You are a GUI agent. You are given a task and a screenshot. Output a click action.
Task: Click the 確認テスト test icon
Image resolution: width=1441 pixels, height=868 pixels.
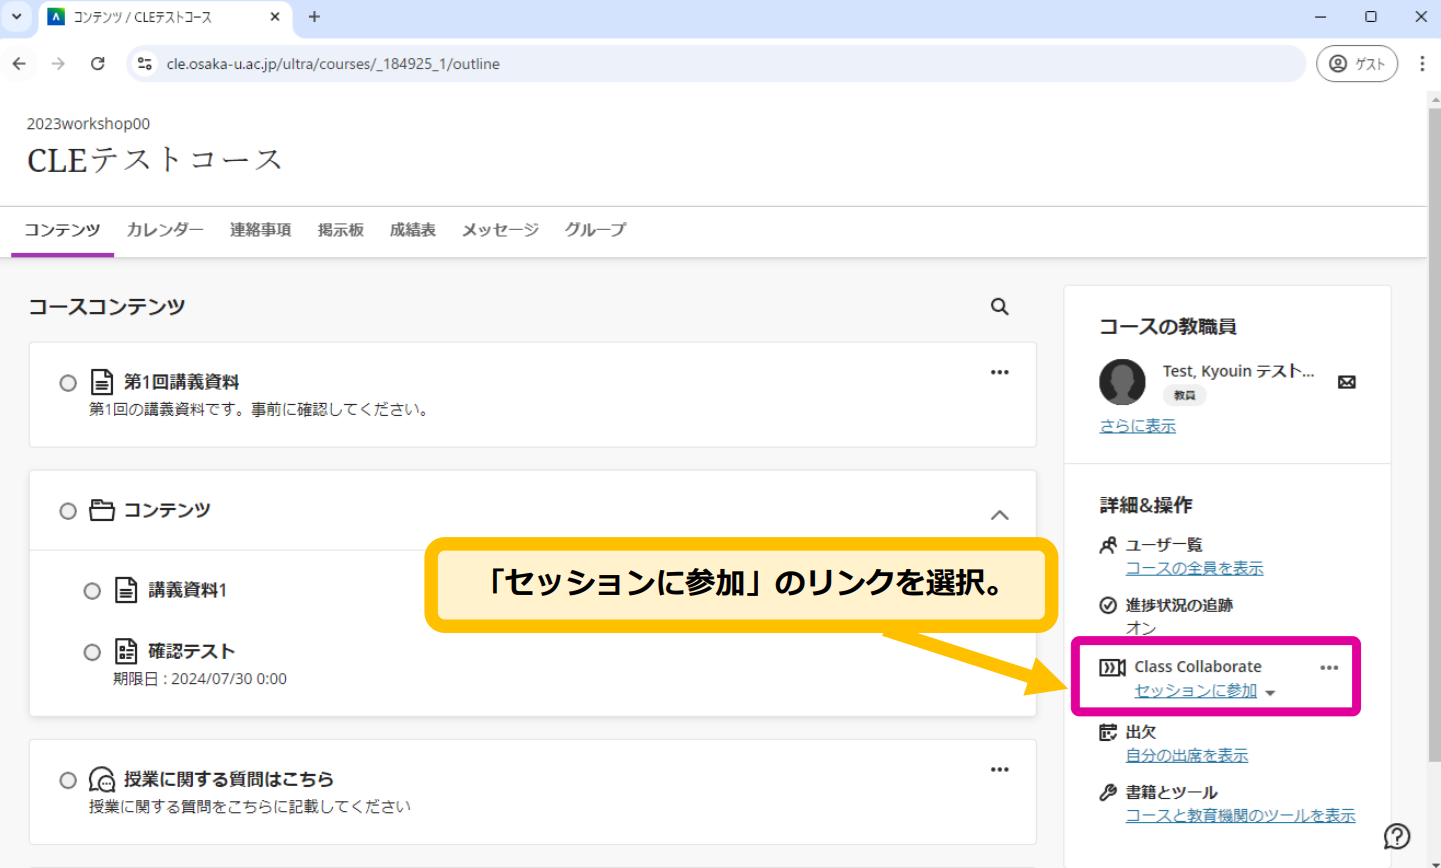point(126,651)
